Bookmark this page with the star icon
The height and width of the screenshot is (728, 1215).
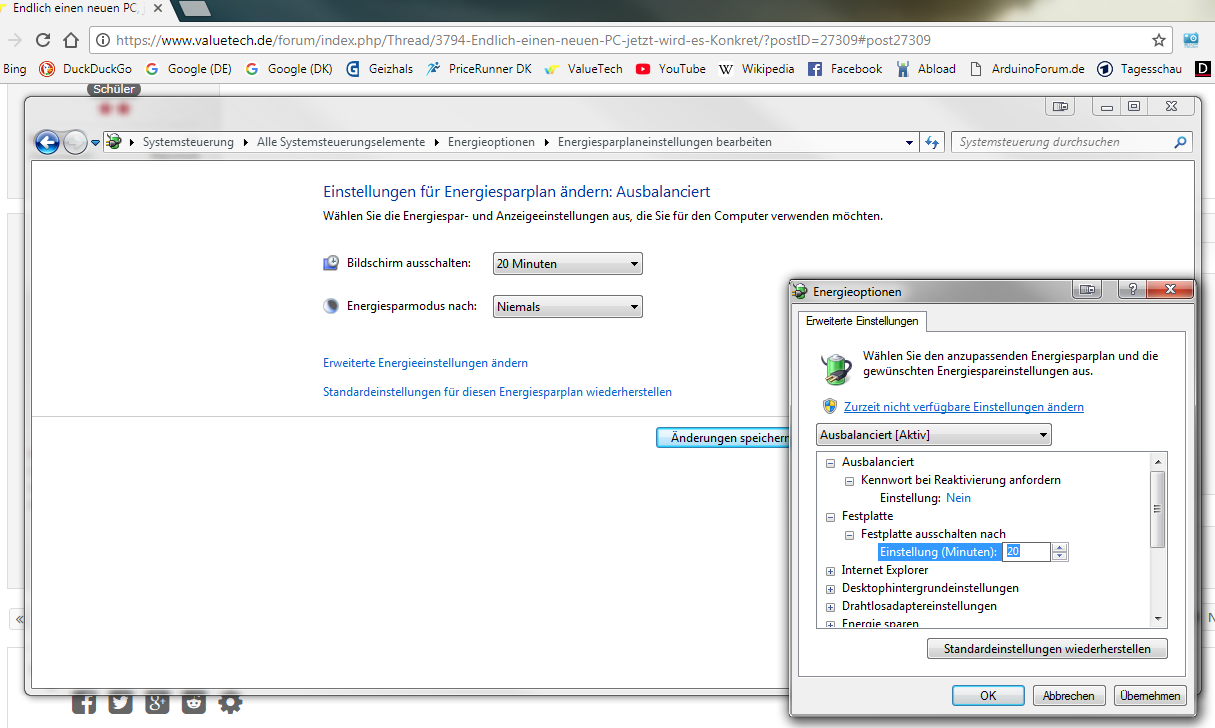point(1159,41)
